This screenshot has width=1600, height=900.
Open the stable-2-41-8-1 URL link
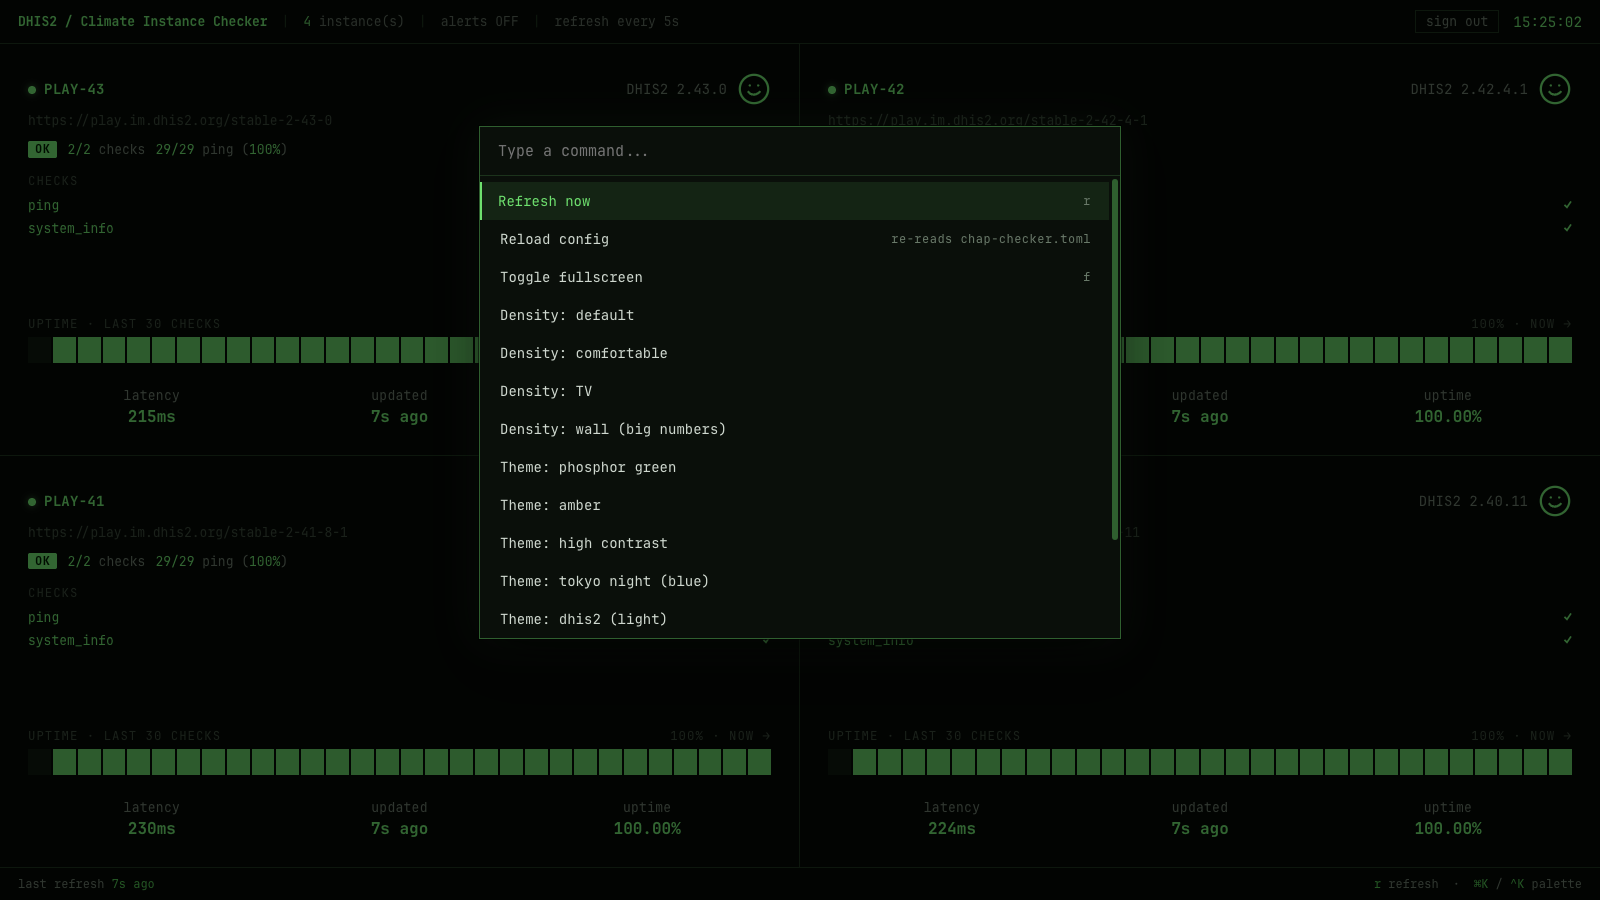pyautogui.click(x=188, y=532)
